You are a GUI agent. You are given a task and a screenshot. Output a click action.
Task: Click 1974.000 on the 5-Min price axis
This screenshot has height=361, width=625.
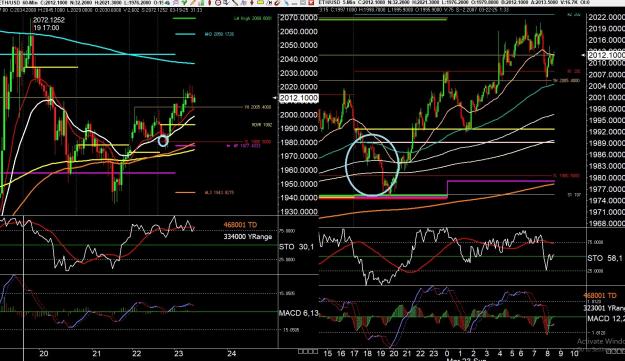[606, 200]
